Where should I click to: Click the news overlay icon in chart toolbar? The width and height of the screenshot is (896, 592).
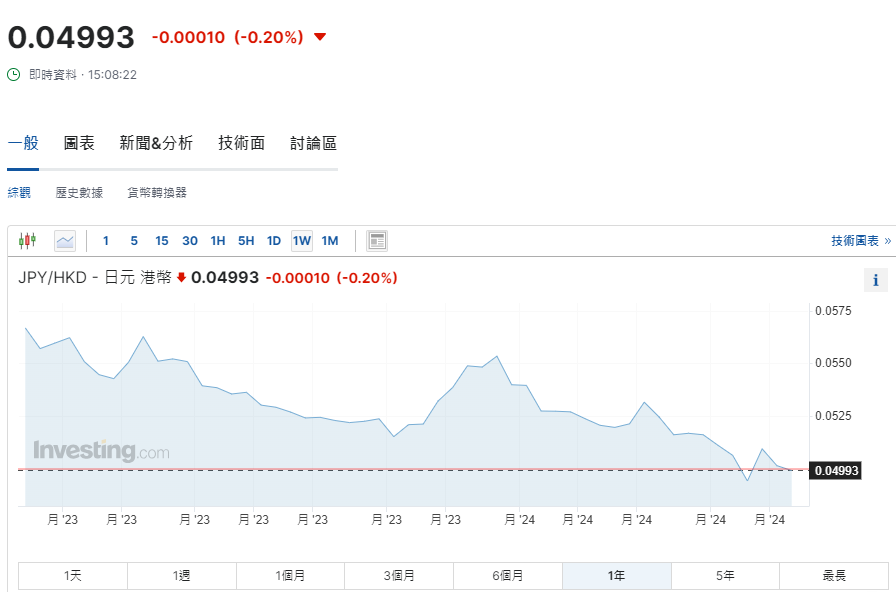point(377,240)
